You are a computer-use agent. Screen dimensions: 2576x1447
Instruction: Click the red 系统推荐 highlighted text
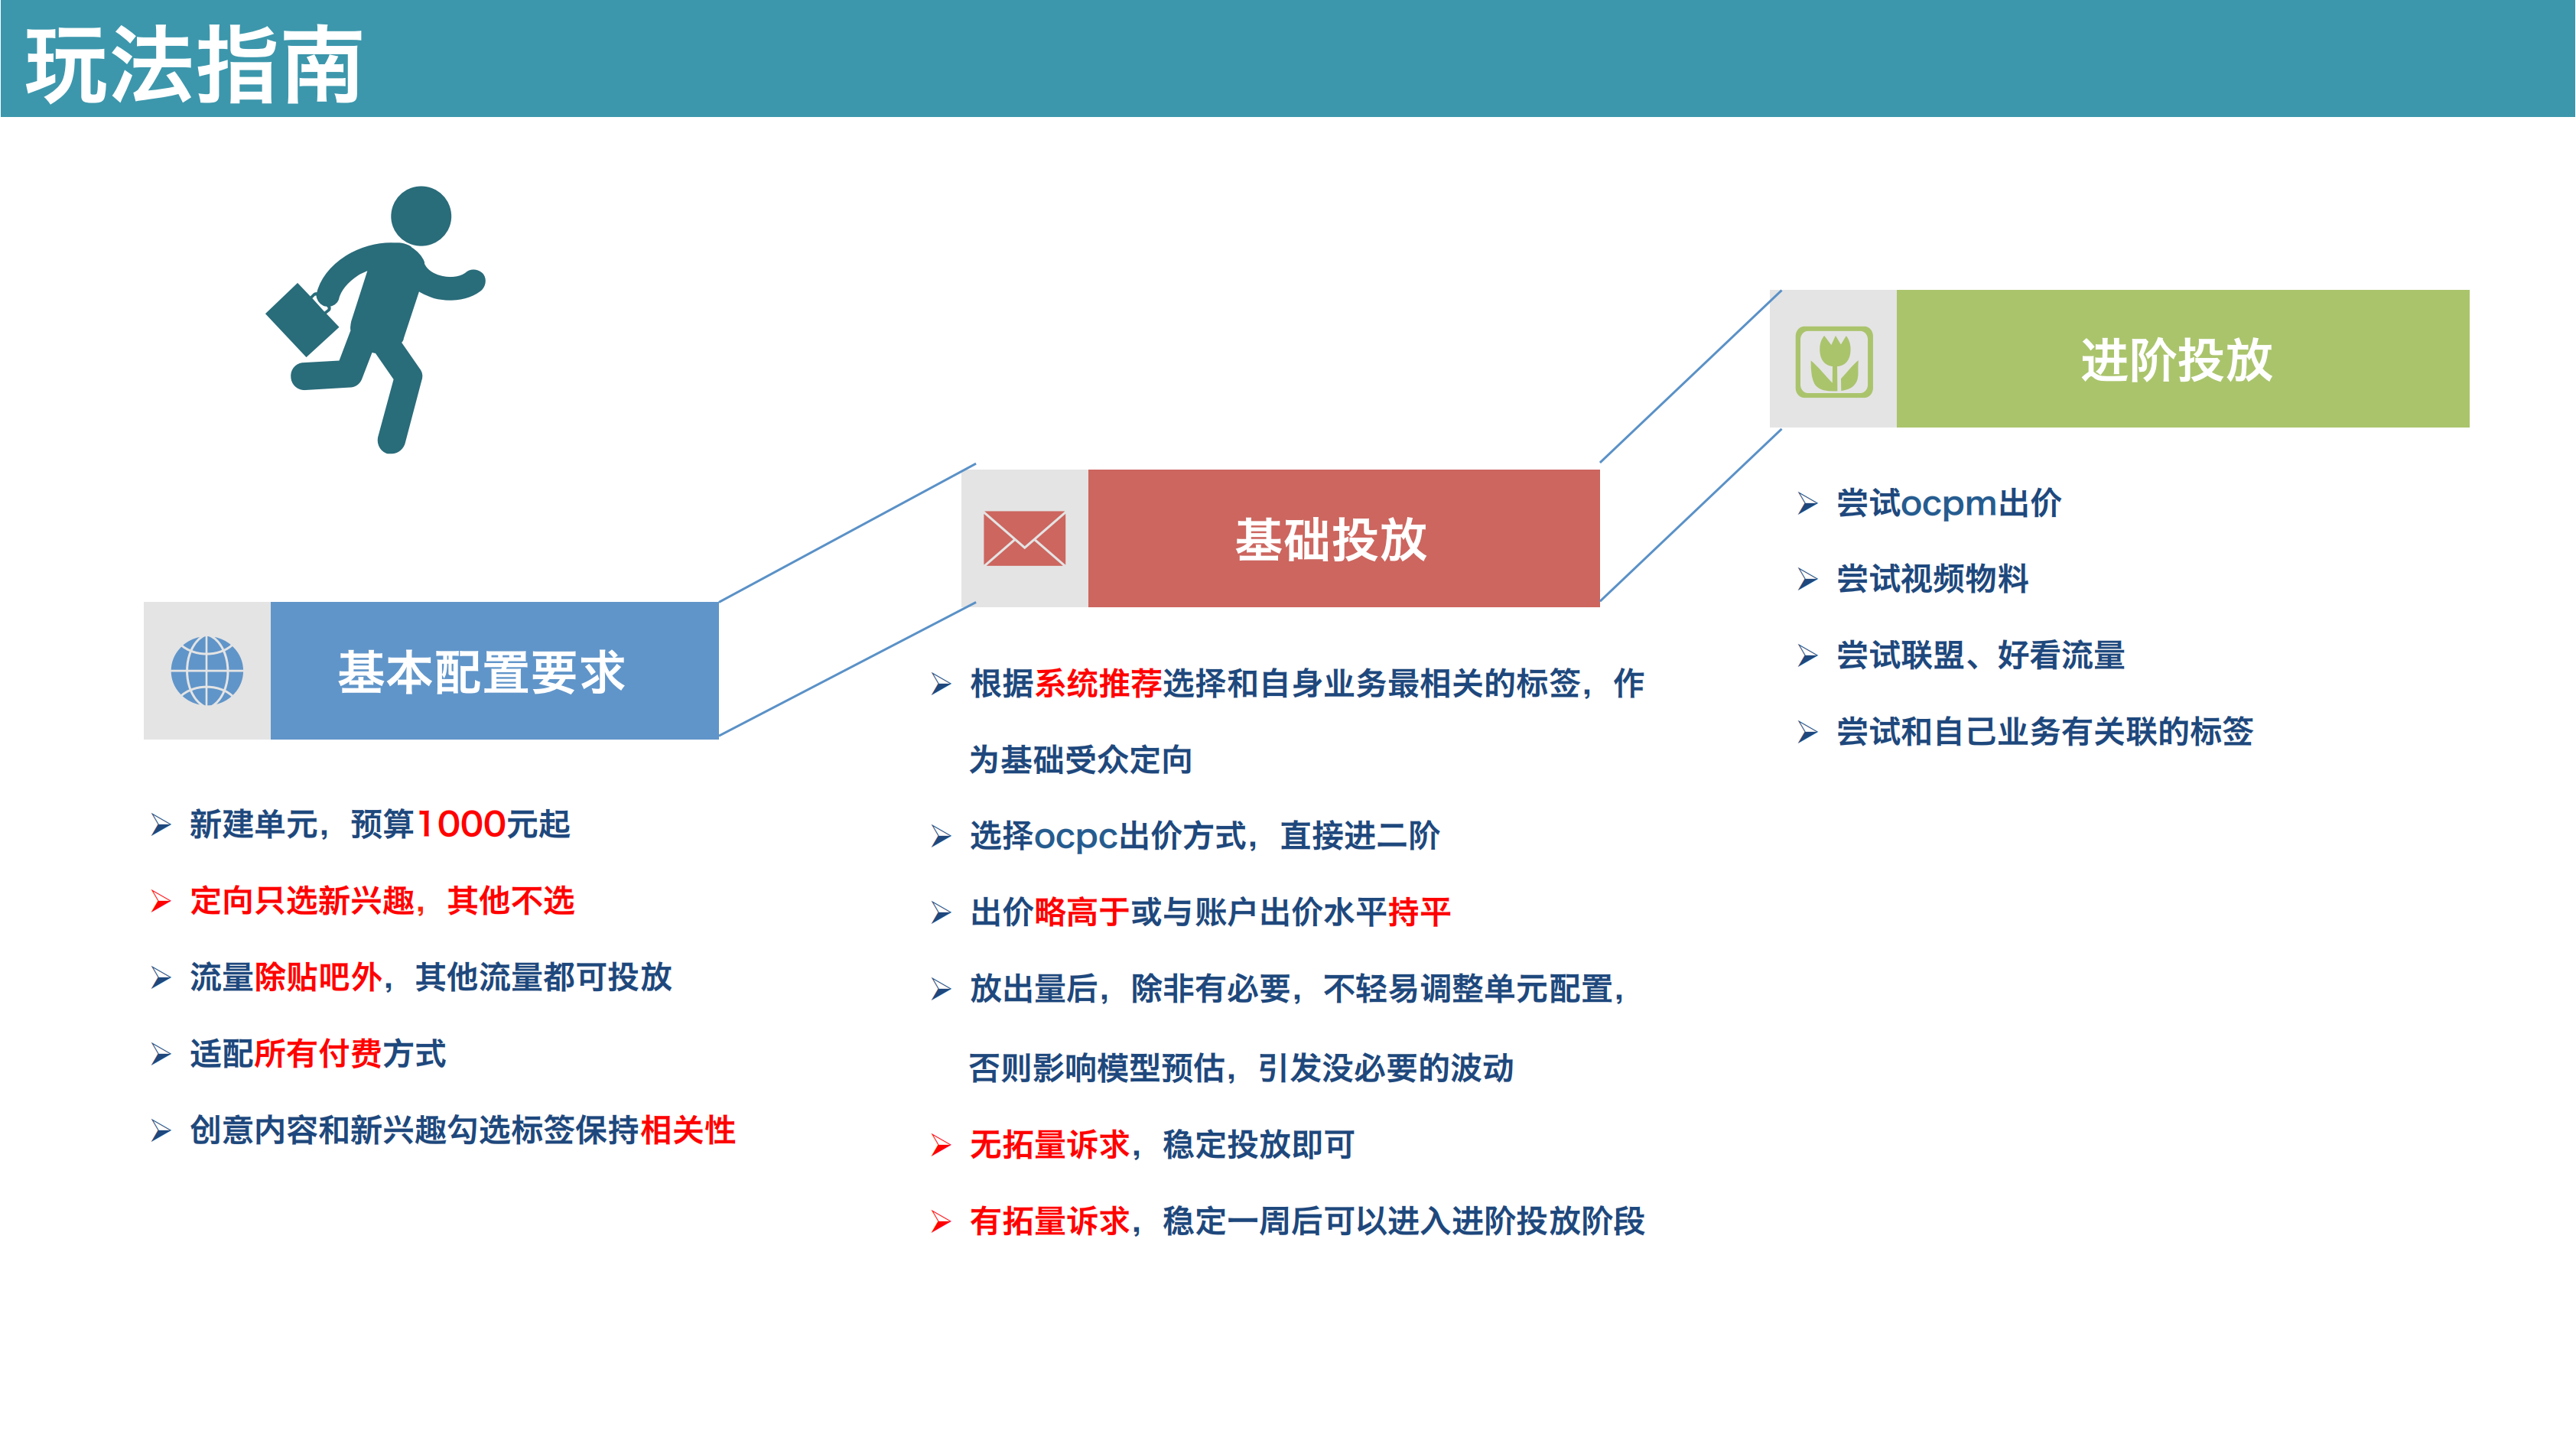tap(1097, 684)
